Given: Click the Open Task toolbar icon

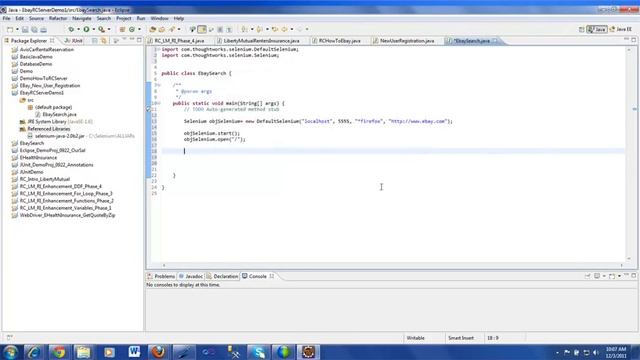Looking at the screenshot, I should click(x=162, y=29).
